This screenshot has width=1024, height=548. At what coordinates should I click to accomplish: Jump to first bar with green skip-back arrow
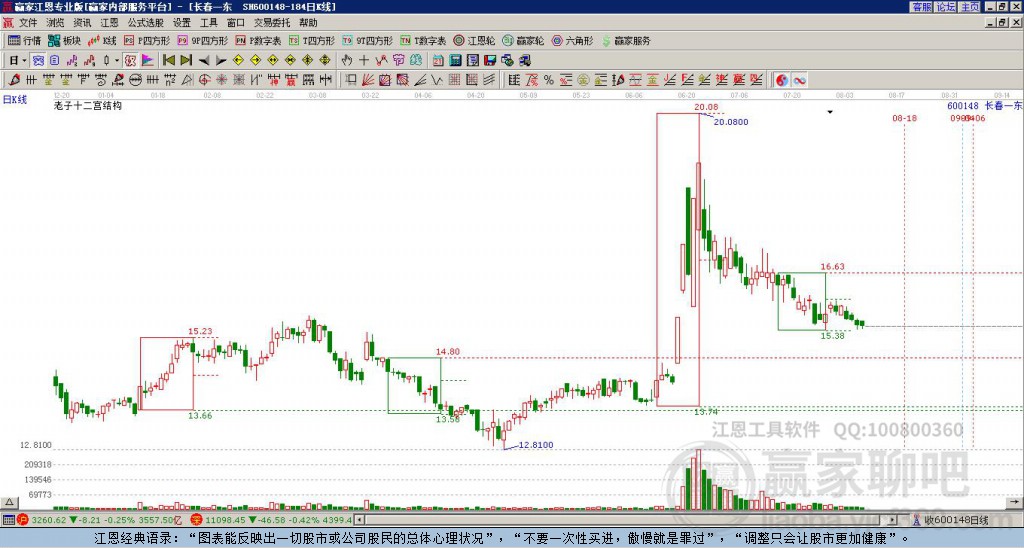click(x=168, y=60)
